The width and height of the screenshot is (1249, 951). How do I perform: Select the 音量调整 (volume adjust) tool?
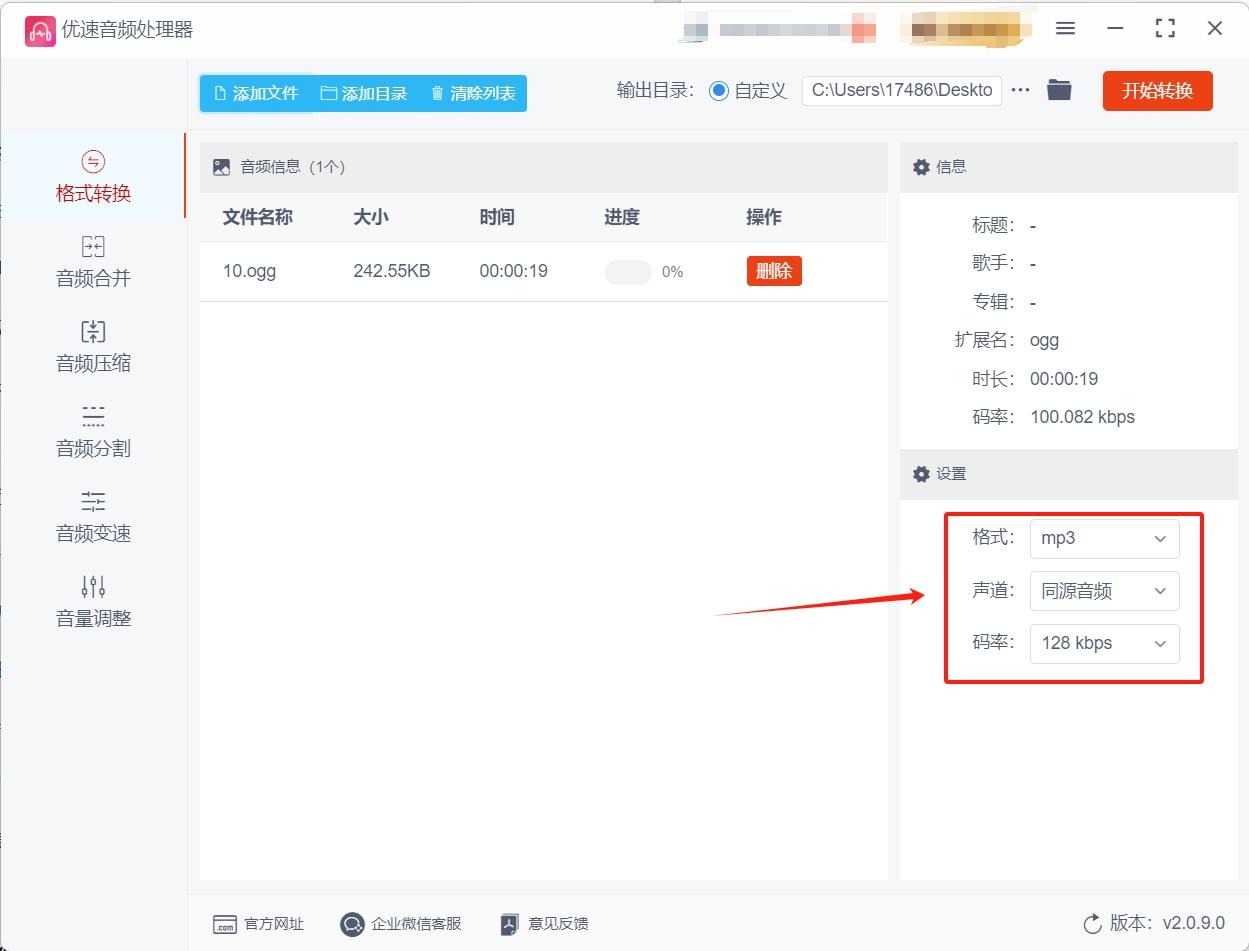coord(92,602)
